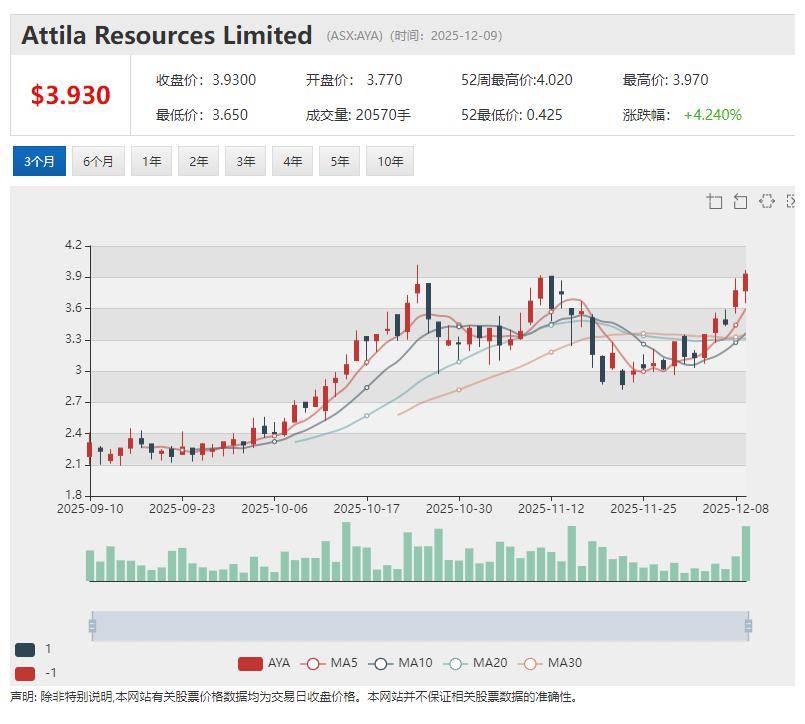
Task: Open the 5年 chart view
Action: (x=339, y=161)
